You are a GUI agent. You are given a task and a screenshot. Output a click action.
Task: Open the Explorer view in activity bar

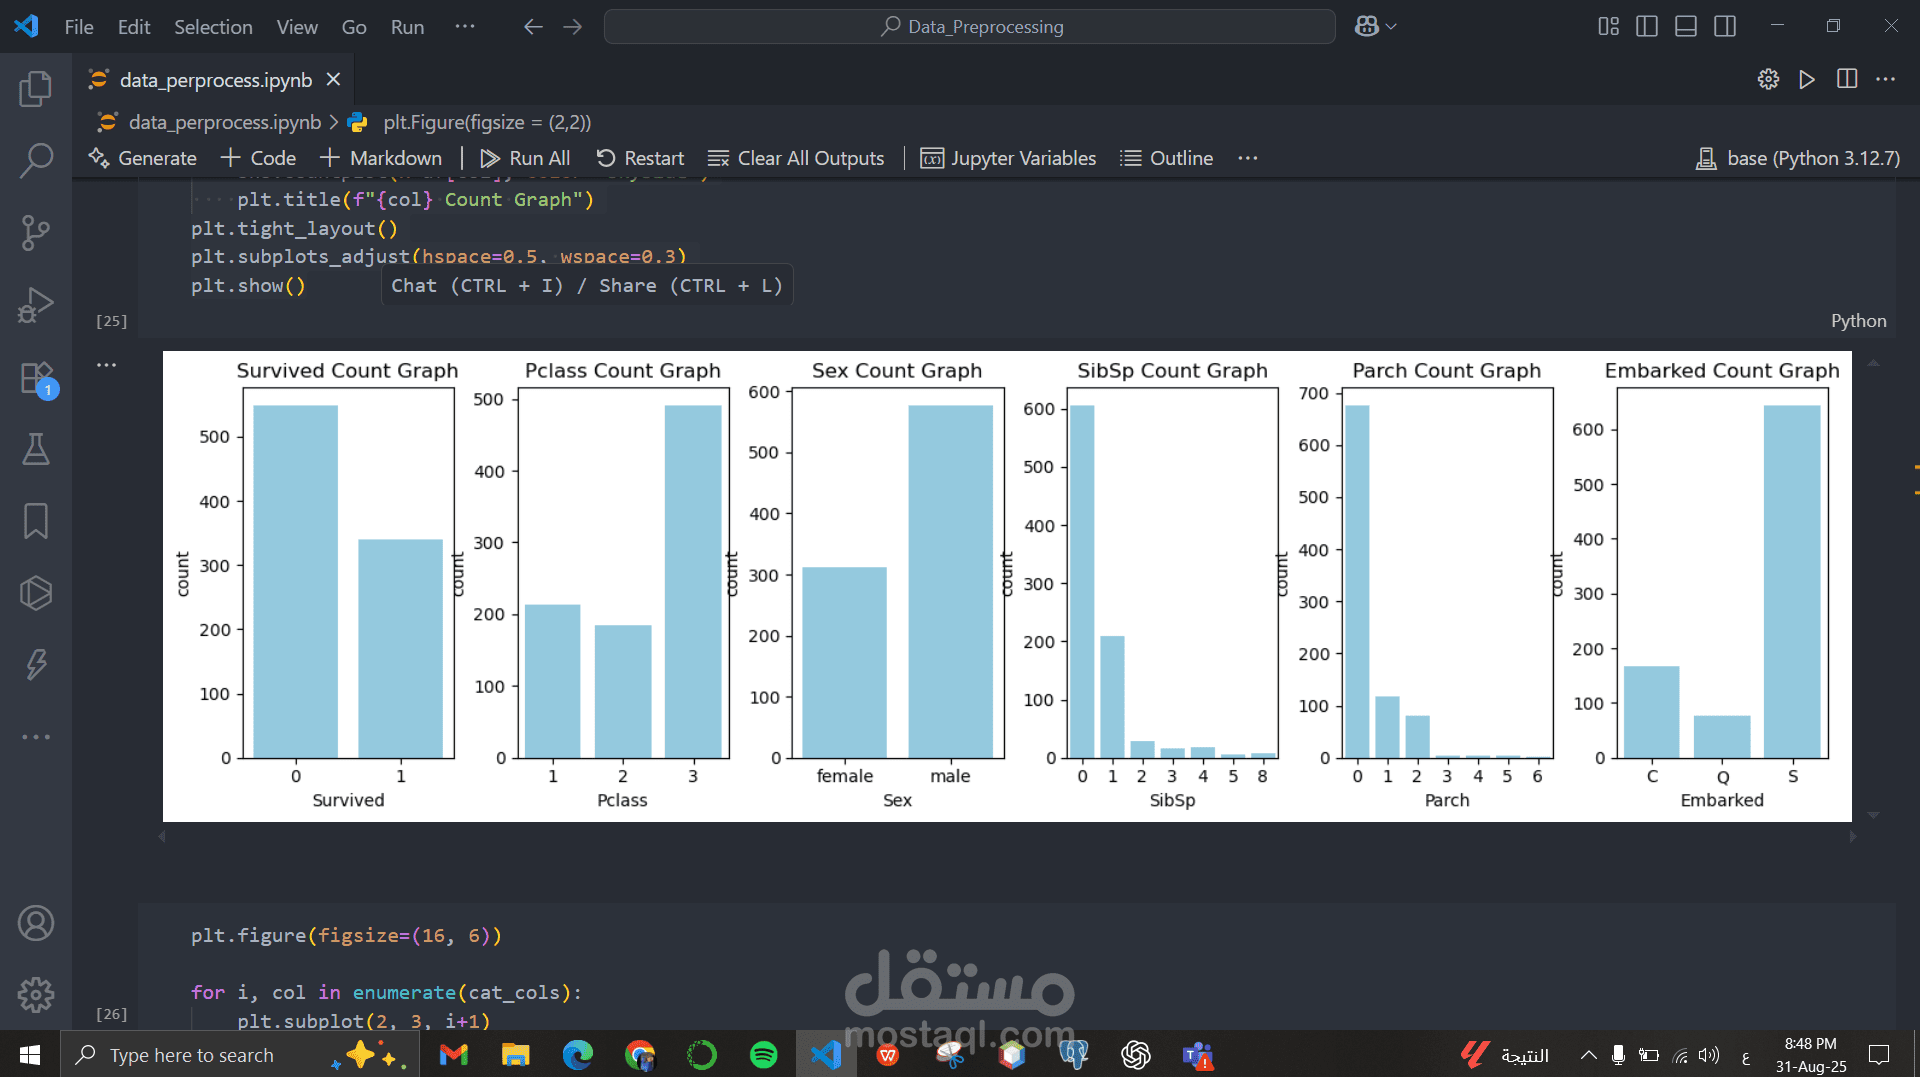point(36,89)
